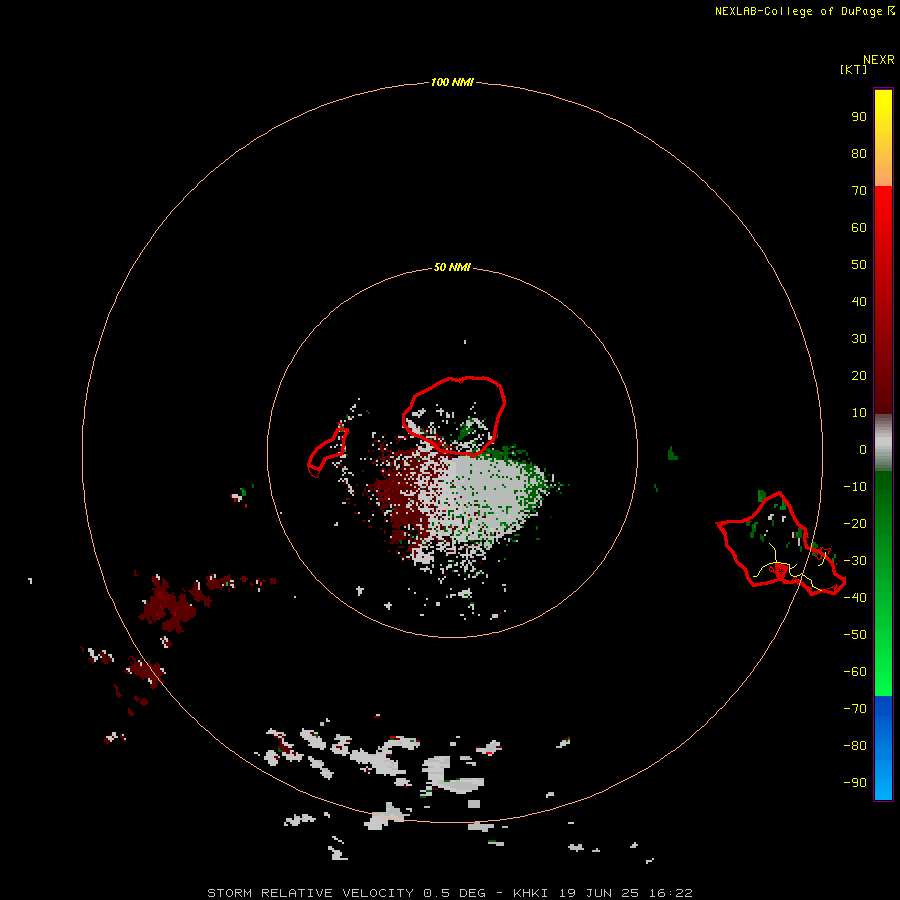Click the positive 60 tick label on the scale

pyautogui.click(x=859, y=227)
